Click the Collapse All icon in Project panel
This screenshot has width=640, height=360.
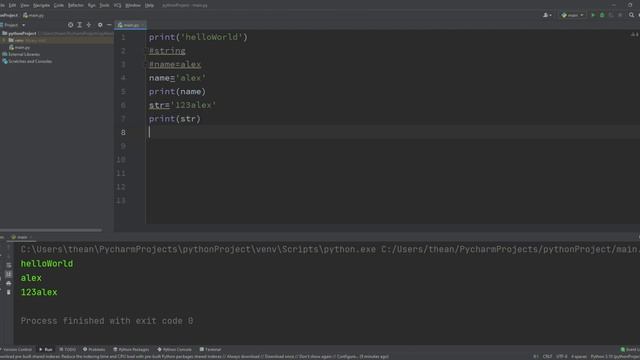point(89,25)
